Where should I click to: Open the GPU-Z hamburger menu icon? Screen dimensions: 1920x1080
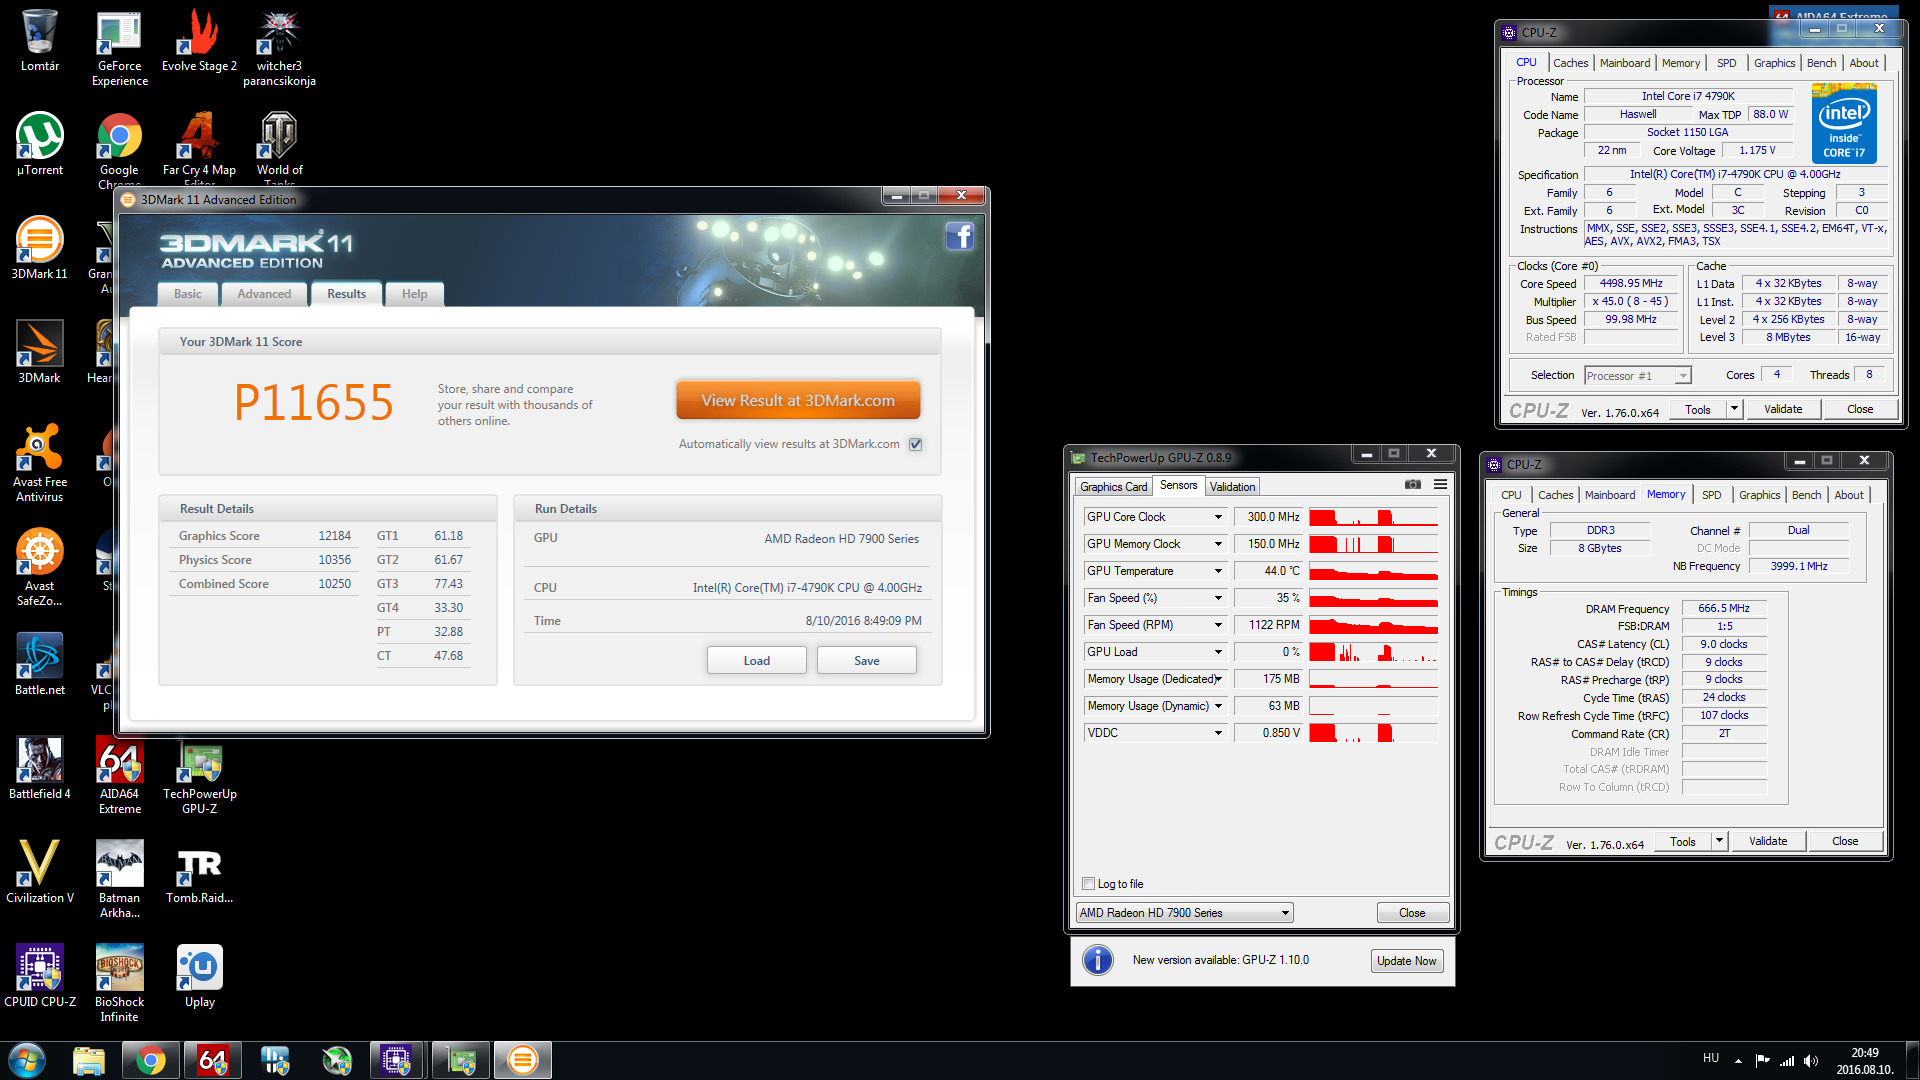(x=1440, y=484)
